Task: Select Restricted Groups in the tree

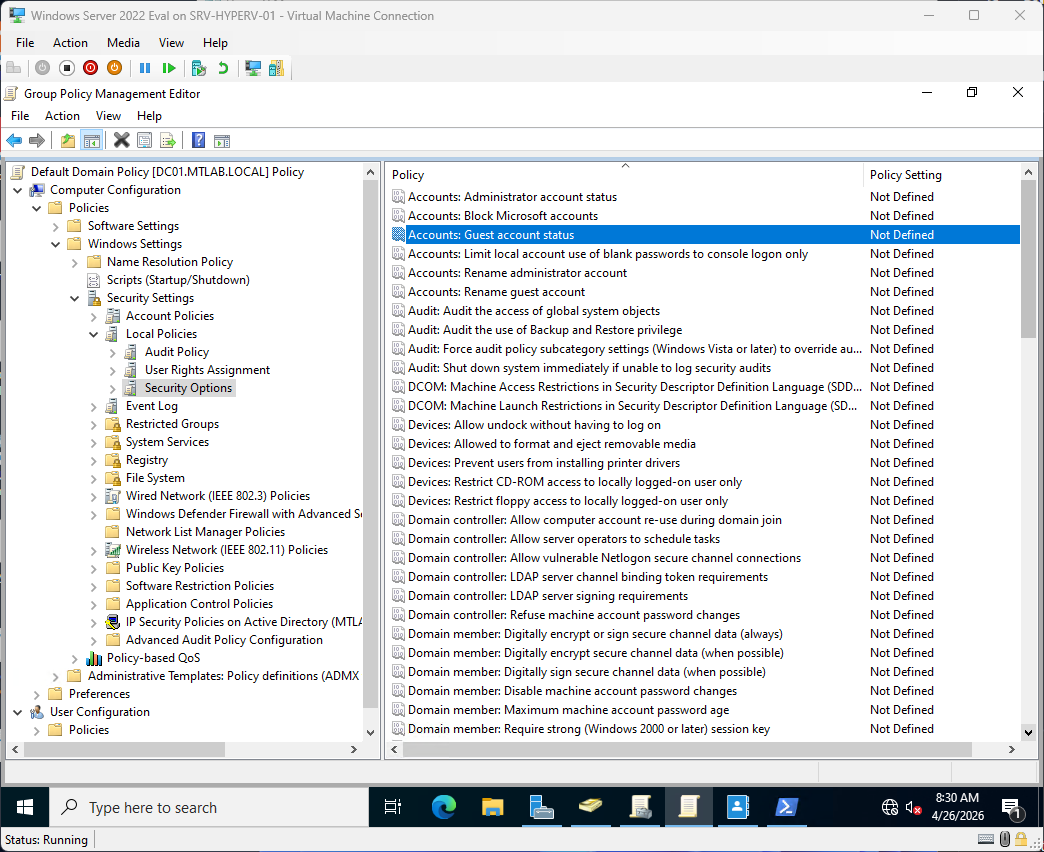Action: click(172, 424)
